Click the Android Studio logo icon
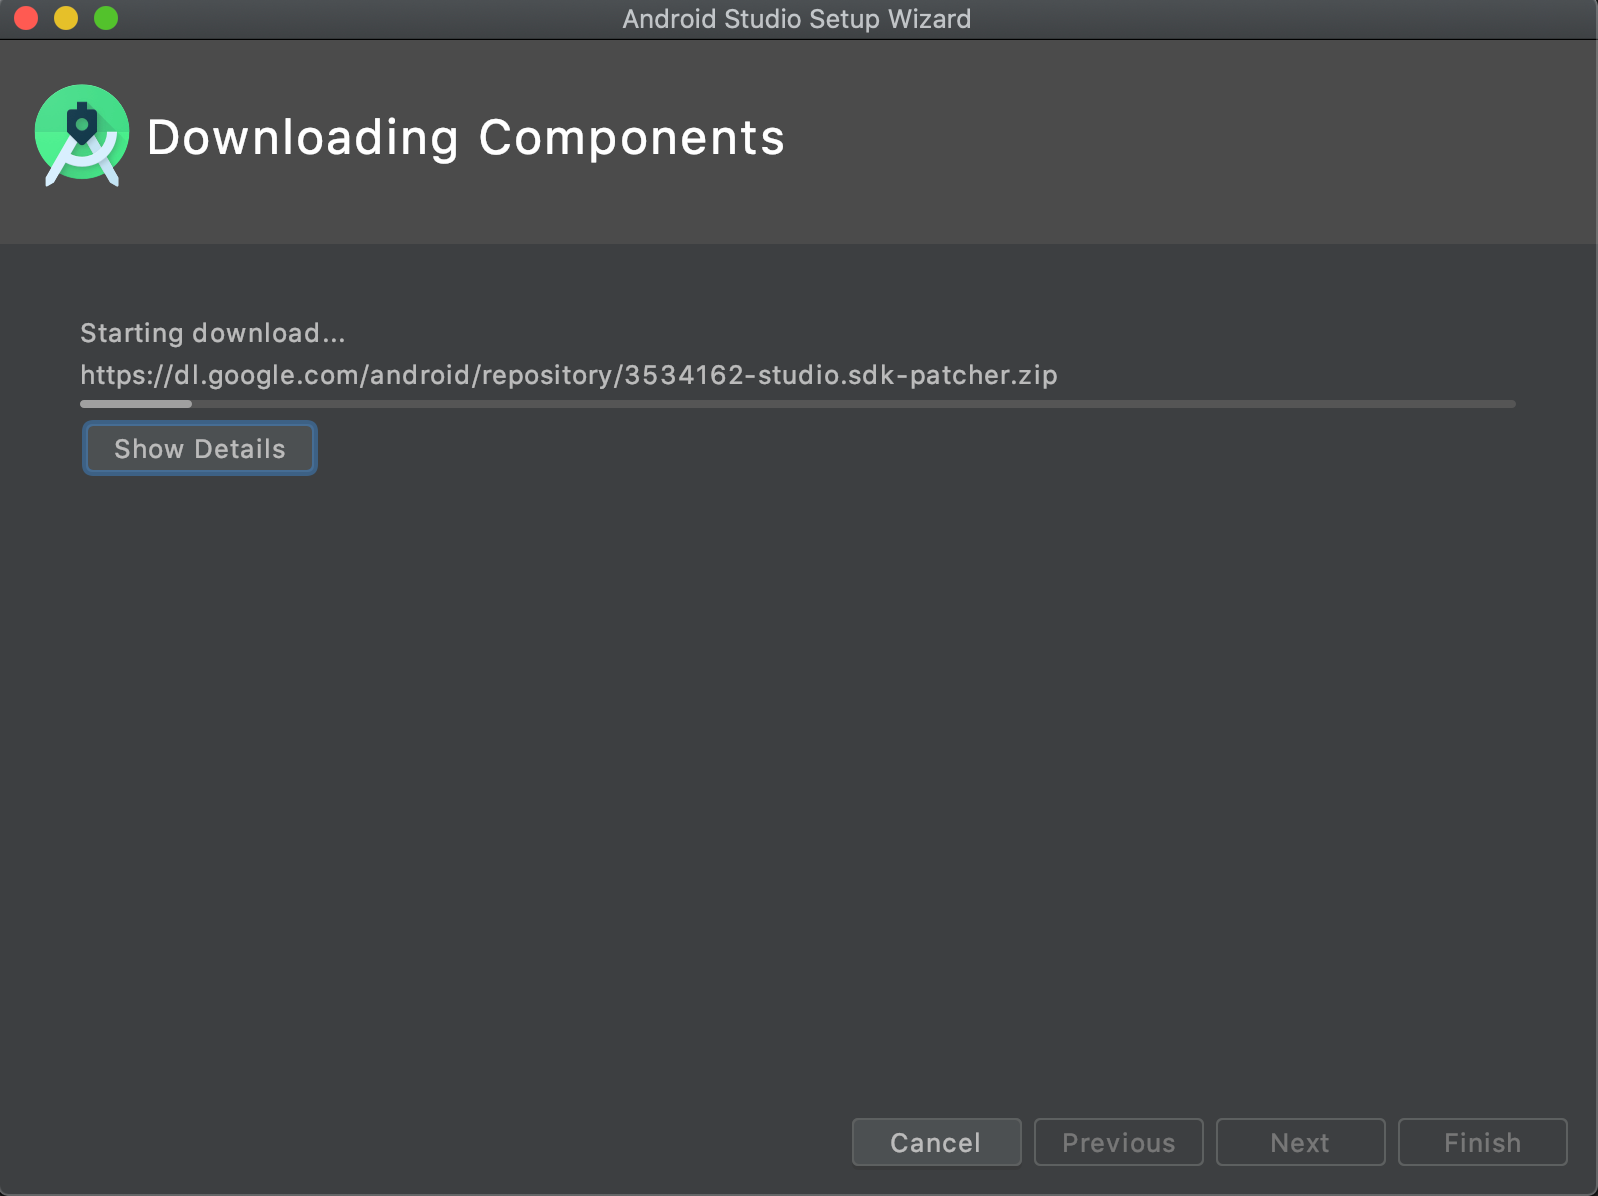 [x=82, y=136]
